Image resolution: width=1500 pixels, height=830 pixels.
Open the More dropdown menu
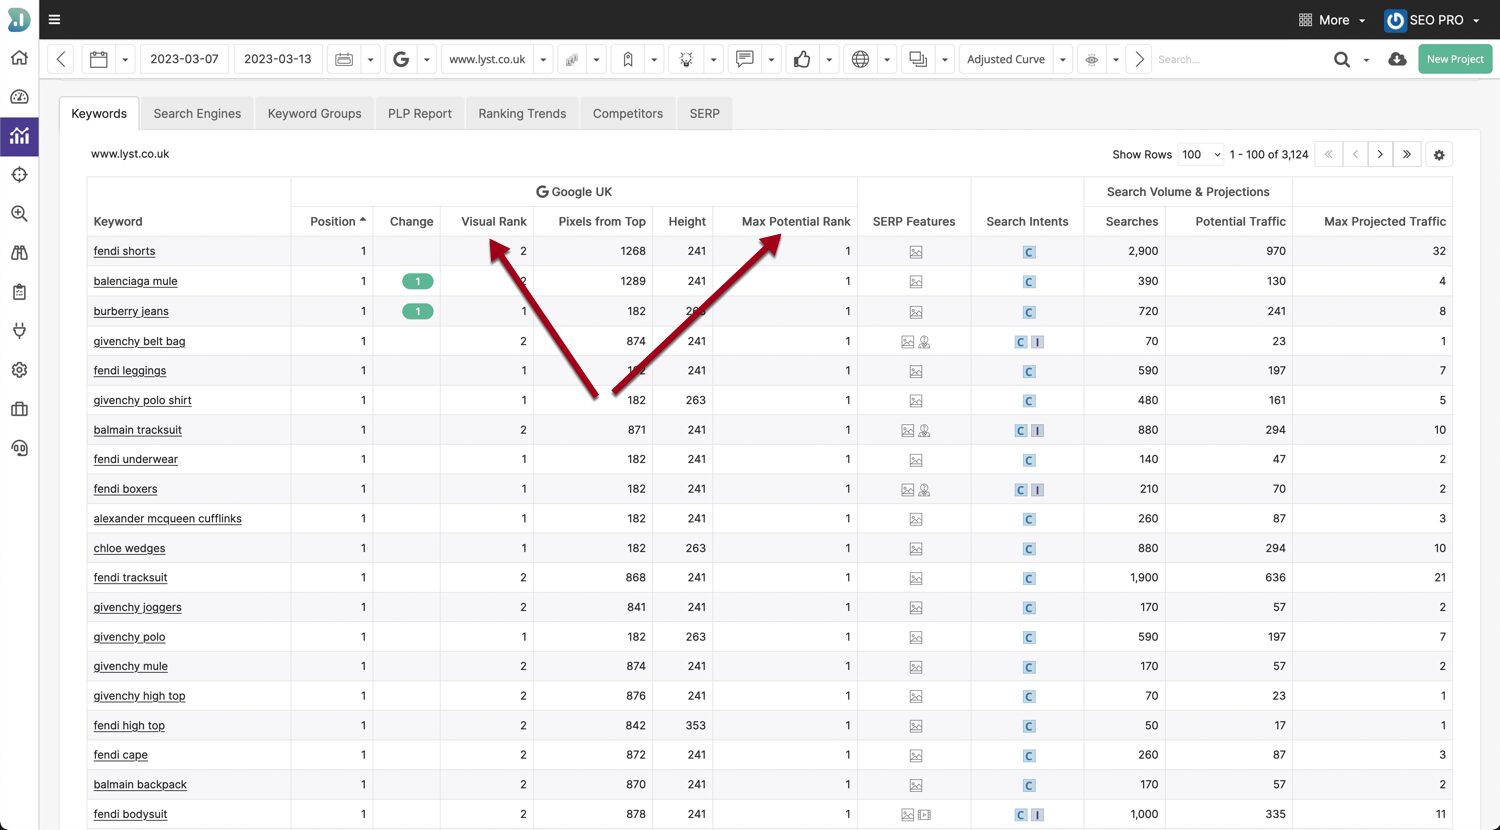pyautogui.click(x=1332, y=20)
